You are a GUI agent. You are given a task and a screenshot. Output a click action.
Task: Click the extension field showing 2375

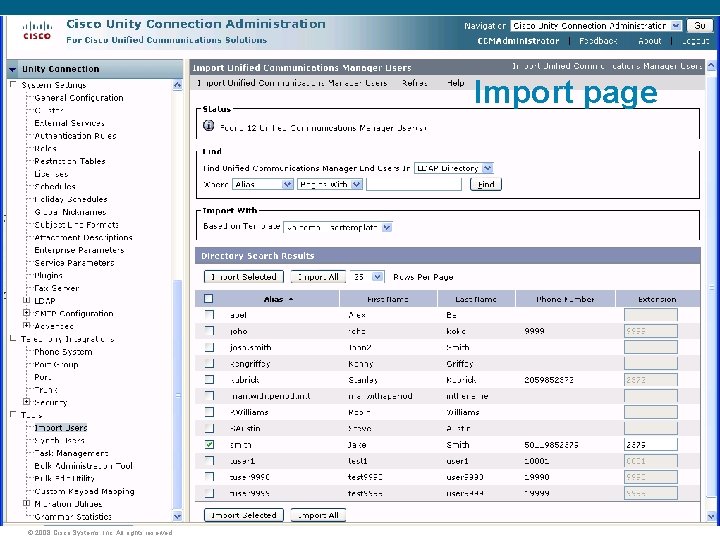[650, 444]
